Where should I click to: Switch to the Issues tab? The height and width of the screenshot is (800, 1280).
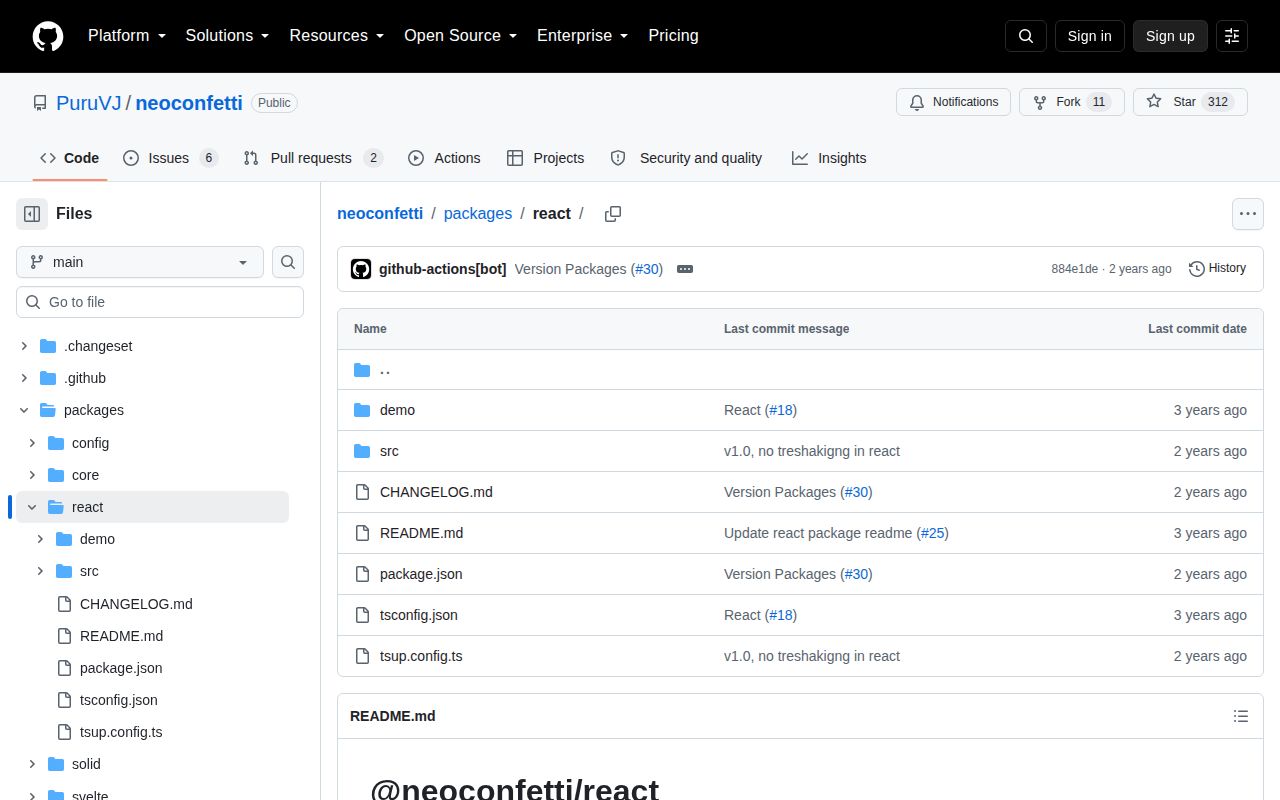170,158
